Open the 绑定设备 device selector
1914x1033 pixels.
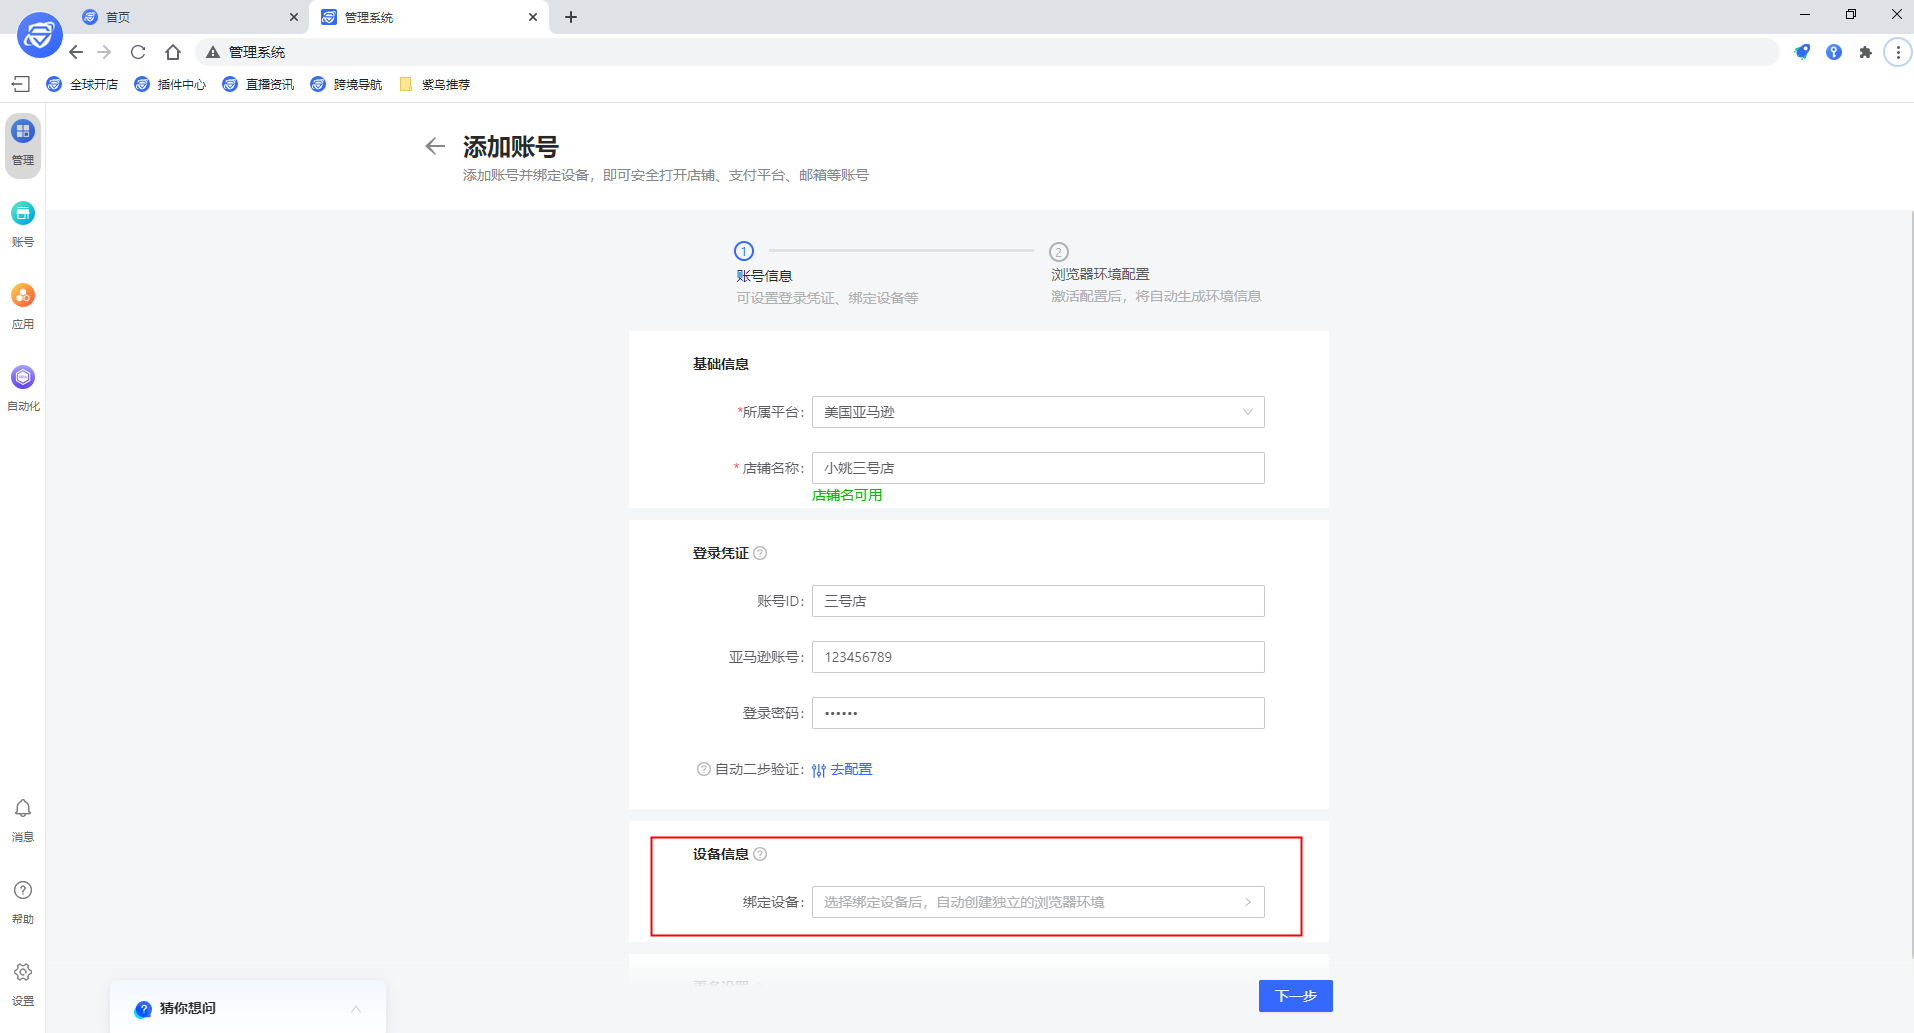[1038, 901]
